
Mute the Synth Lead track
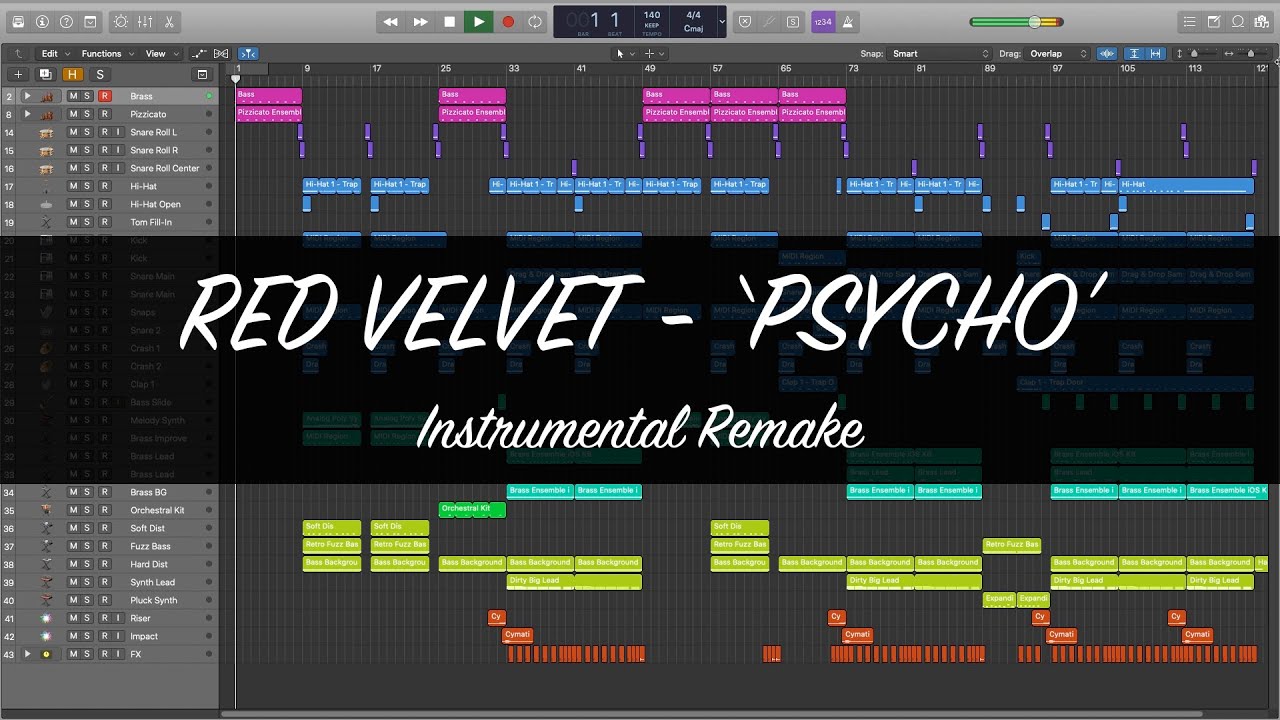tap(72, 582)
